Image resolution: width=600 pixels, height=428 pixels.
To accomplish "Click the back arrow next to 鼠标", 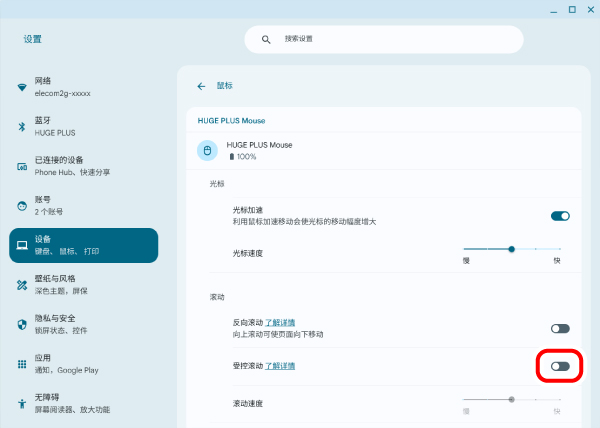I will click(201, 86).
